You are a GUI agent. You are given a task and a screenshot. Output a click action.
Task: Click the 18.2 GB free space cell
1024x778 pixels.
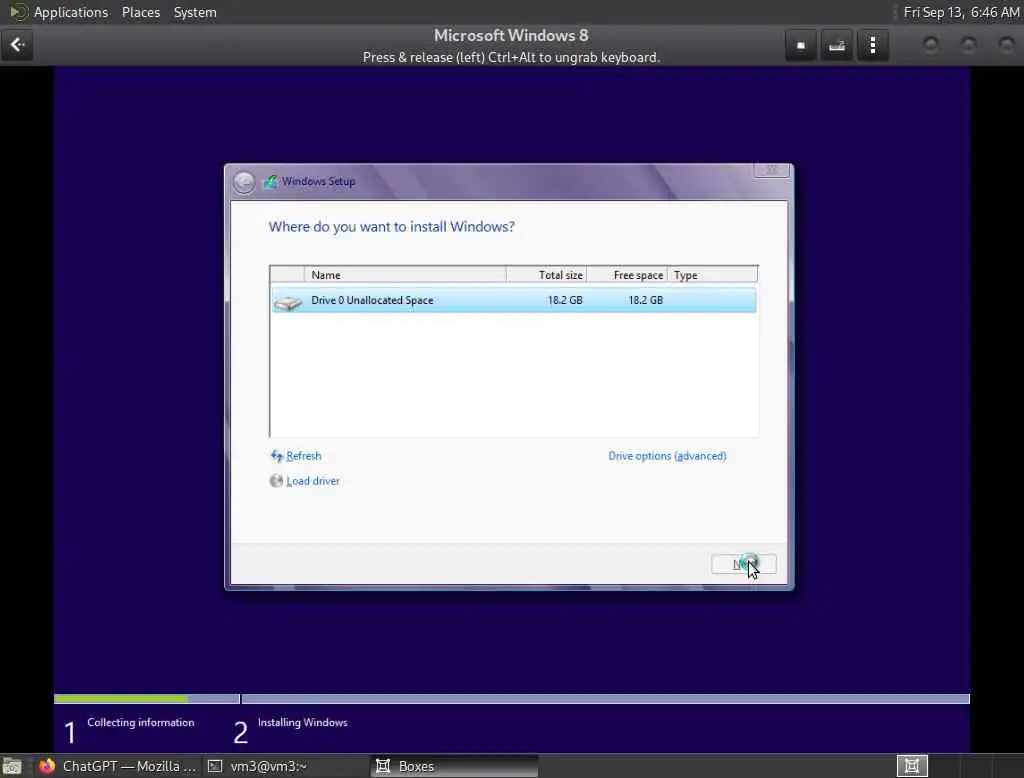coord(645,300)
